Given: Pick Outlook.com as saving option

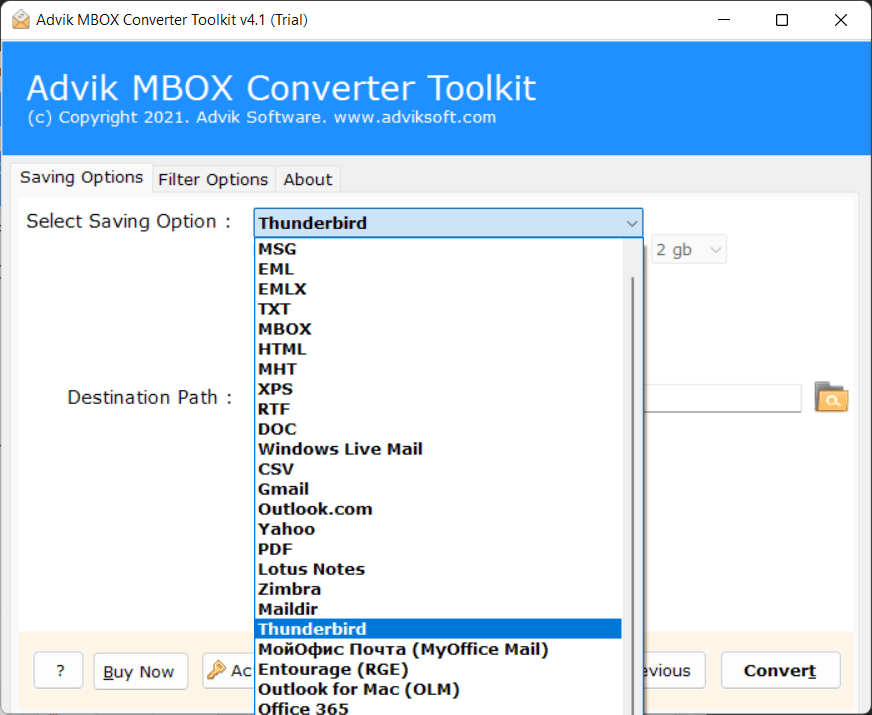Looking at the screenshot, I should click(x=438, y=509).
